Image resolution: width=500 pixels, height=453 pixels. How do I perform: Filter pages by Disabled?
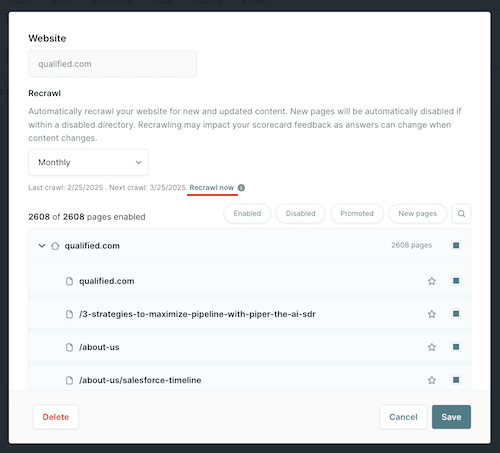point(300,213)
